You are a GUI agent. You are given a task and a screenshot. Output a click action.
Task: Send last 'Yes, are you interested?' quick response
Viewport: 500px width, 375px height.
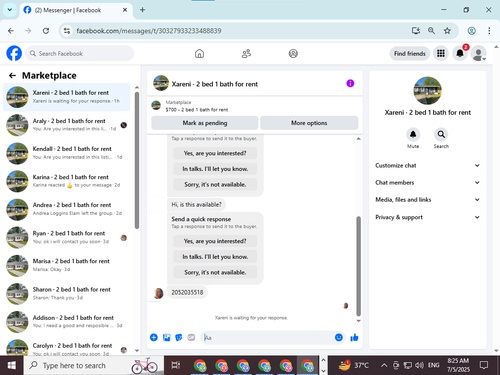tap(215, 241)
